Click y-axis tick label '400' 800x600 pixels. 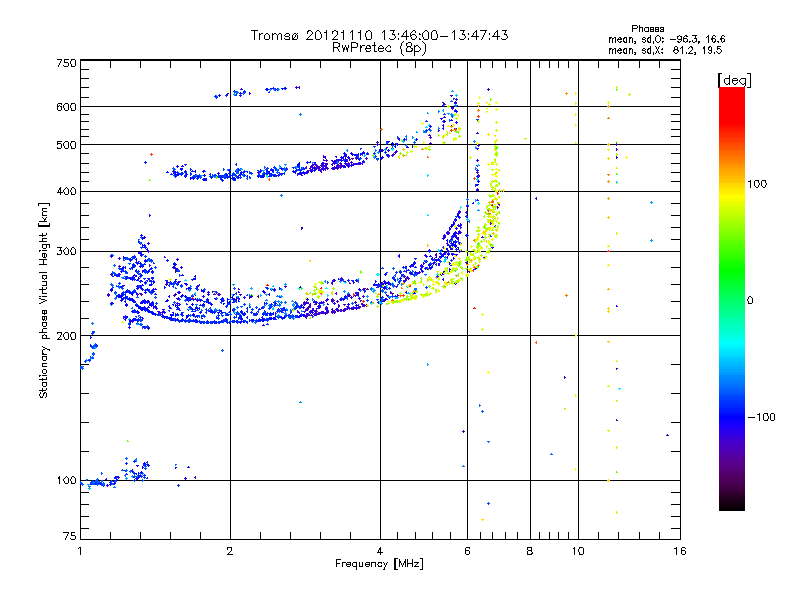coord(66,191)
